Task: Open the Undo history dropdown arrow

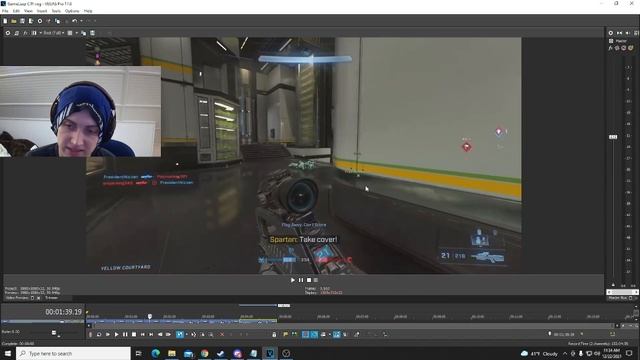Action: (x=81, y=21)
